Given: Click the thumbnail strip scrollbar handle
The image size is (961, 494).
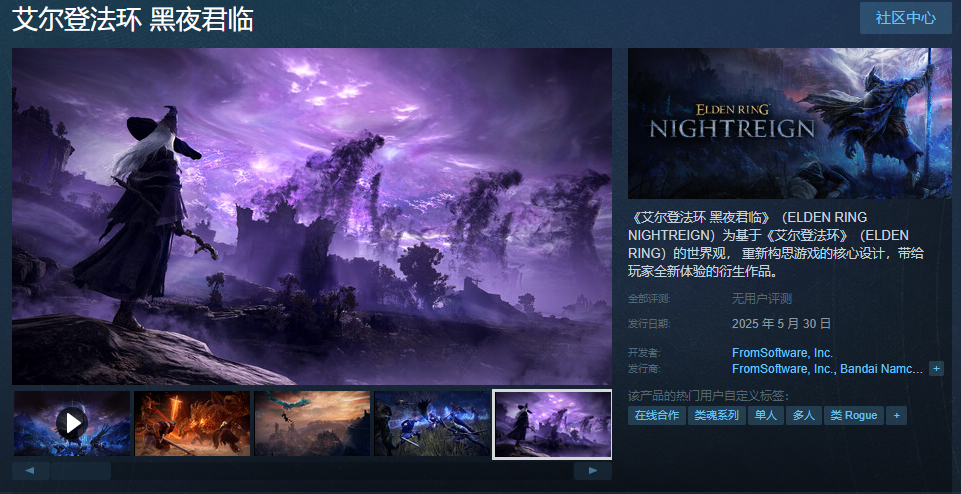Looking at the screenshot, I should [x=81, y=471].
